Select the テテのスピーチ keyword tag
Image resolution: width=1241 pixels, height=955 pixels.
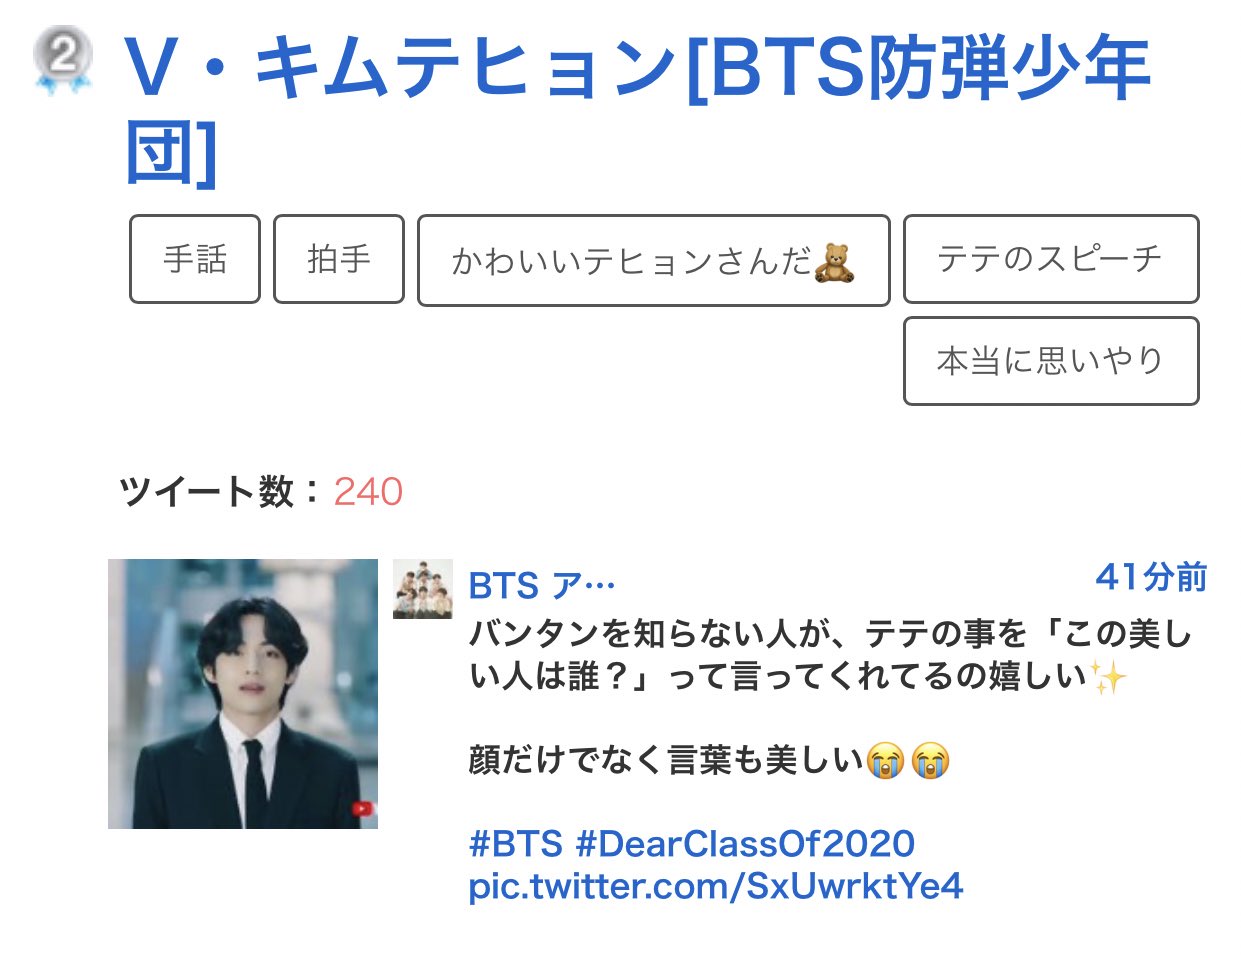(x=1051, y=259)
